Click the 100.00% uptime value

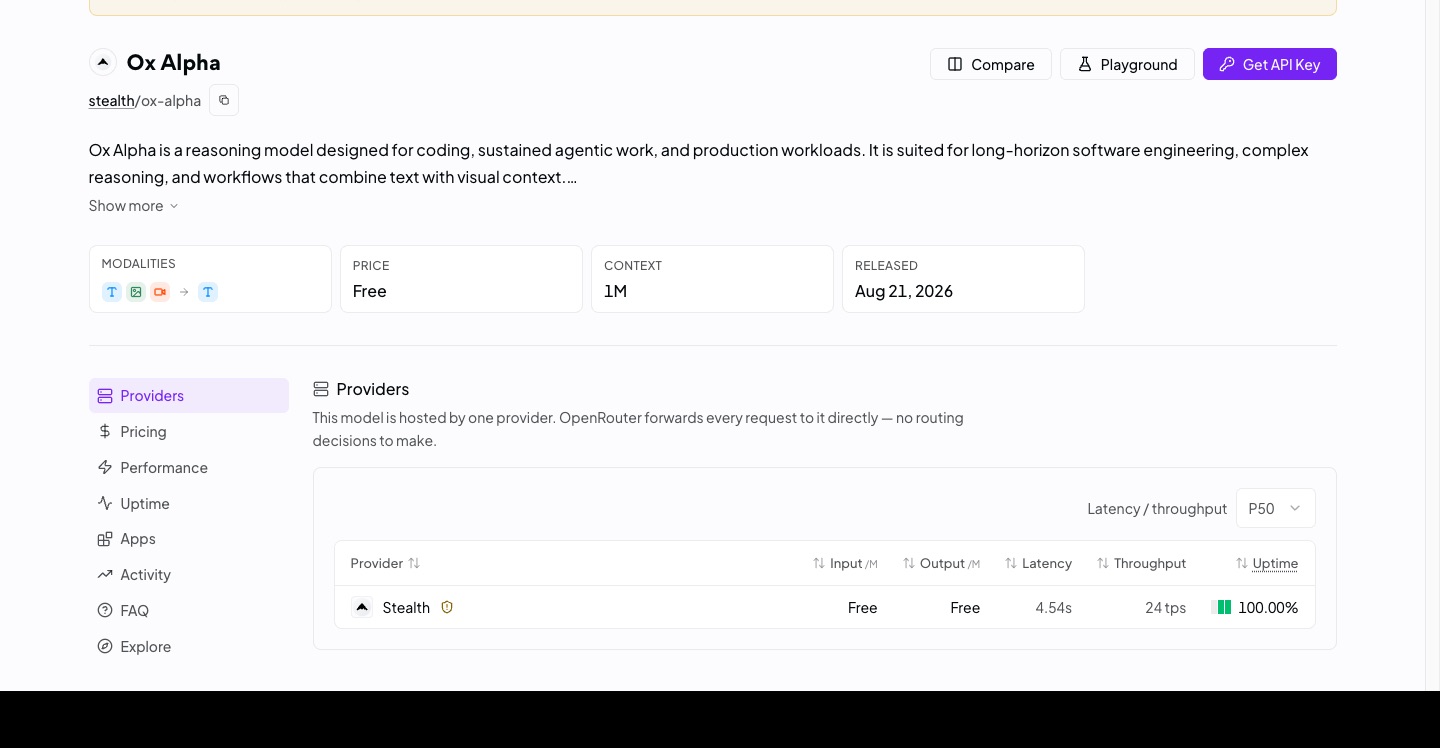point(1268,607)
